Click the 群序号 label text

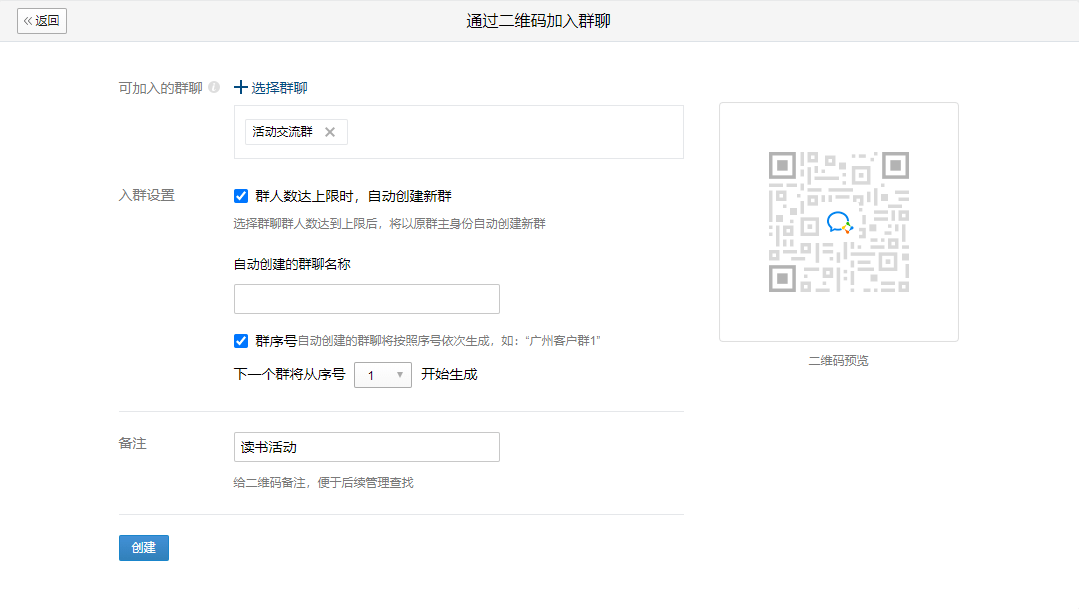[x=276, y=341]
